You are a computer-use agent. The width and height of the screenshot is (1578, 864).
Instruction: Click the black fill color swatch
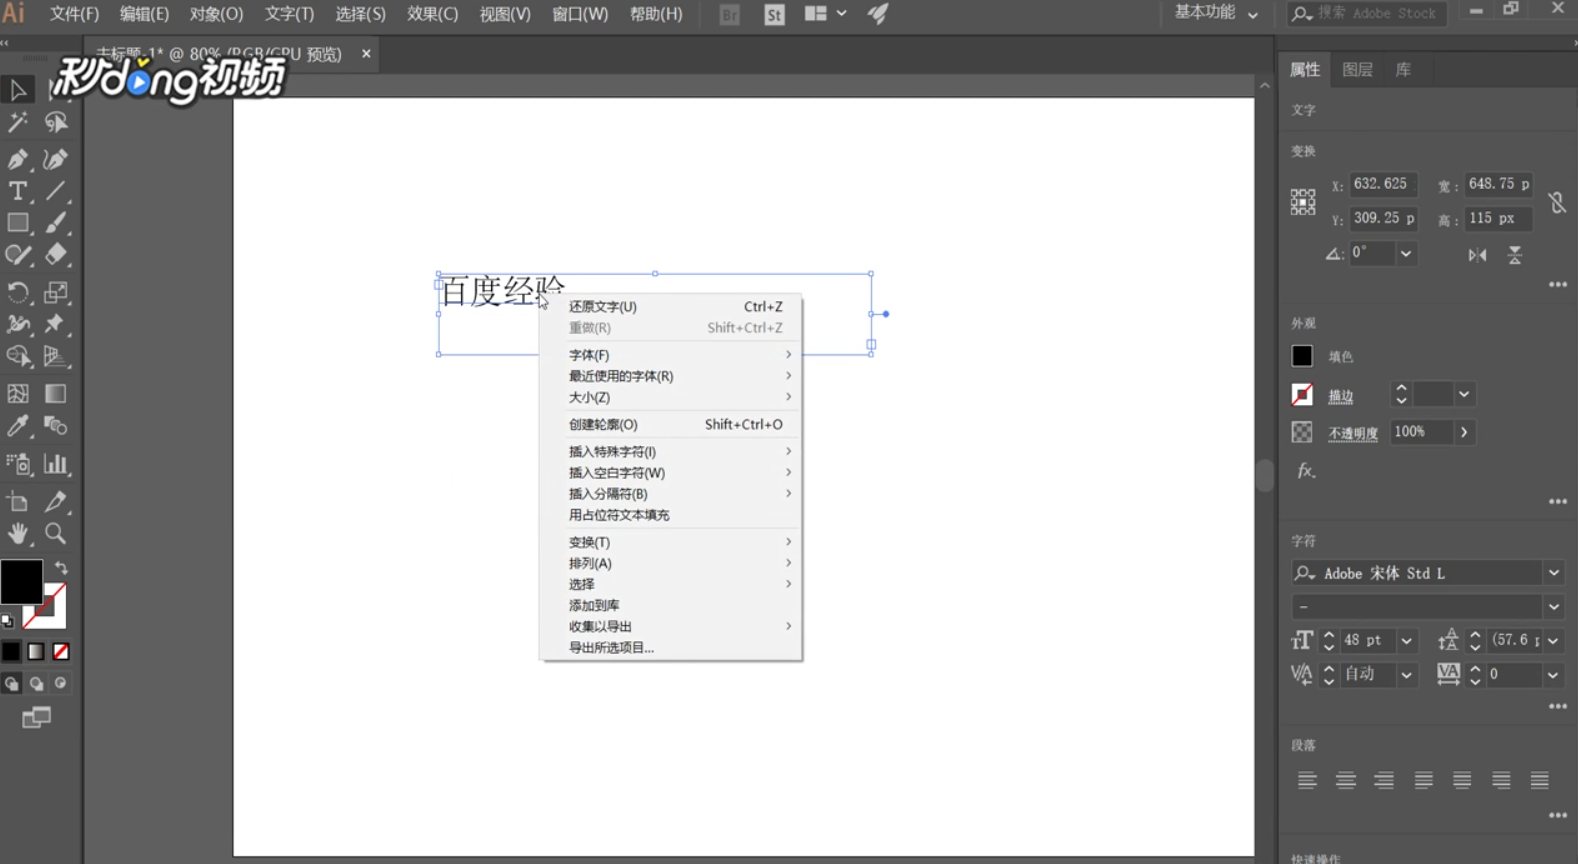(x=1302, y=355)
